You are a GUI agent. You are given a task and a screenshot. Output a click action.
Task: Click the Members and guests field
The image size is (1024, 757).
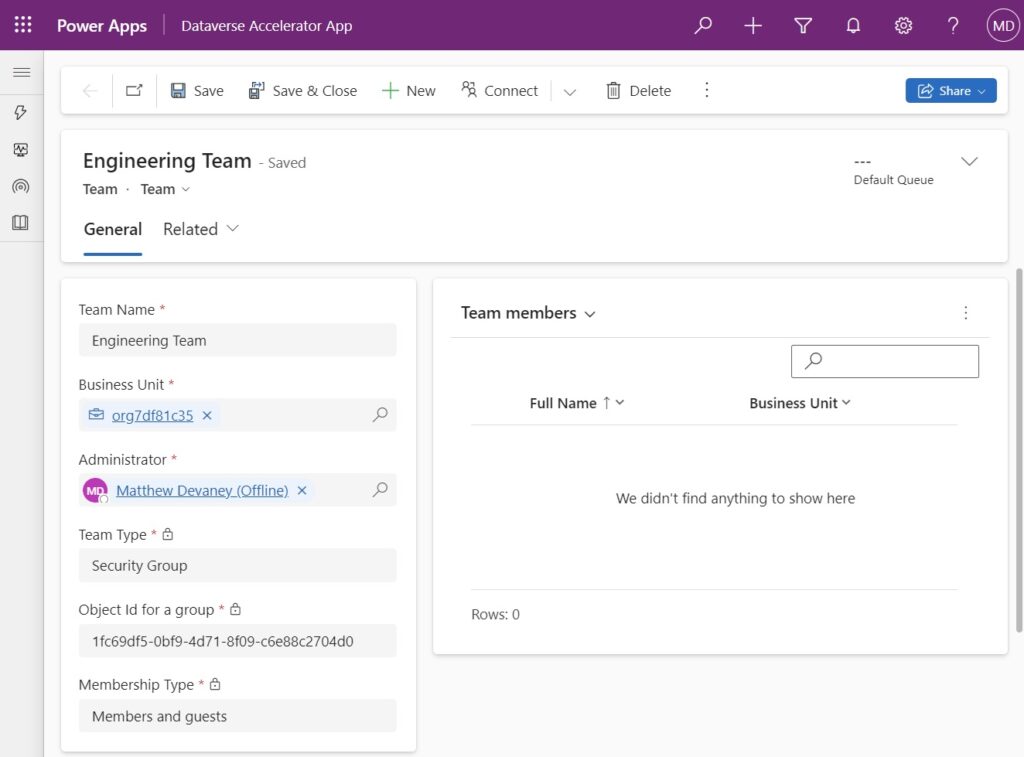[238, 716]
